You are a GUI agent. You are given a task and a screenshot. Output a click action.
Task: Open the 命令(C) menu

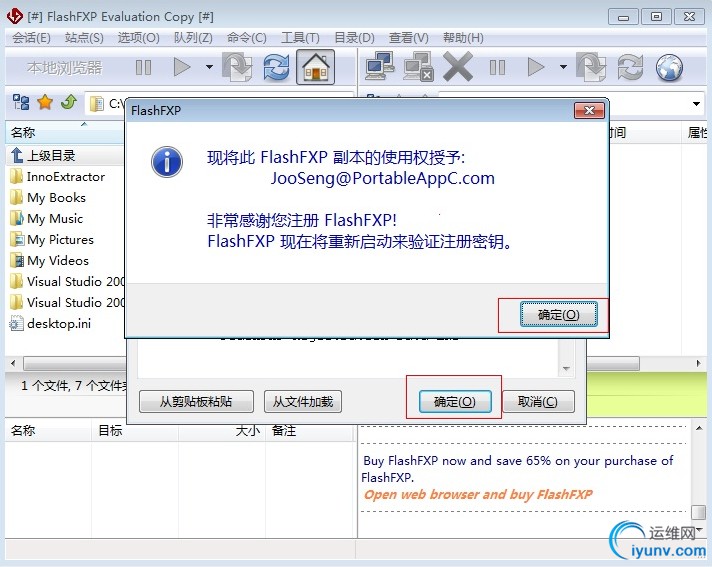(247, 38)
